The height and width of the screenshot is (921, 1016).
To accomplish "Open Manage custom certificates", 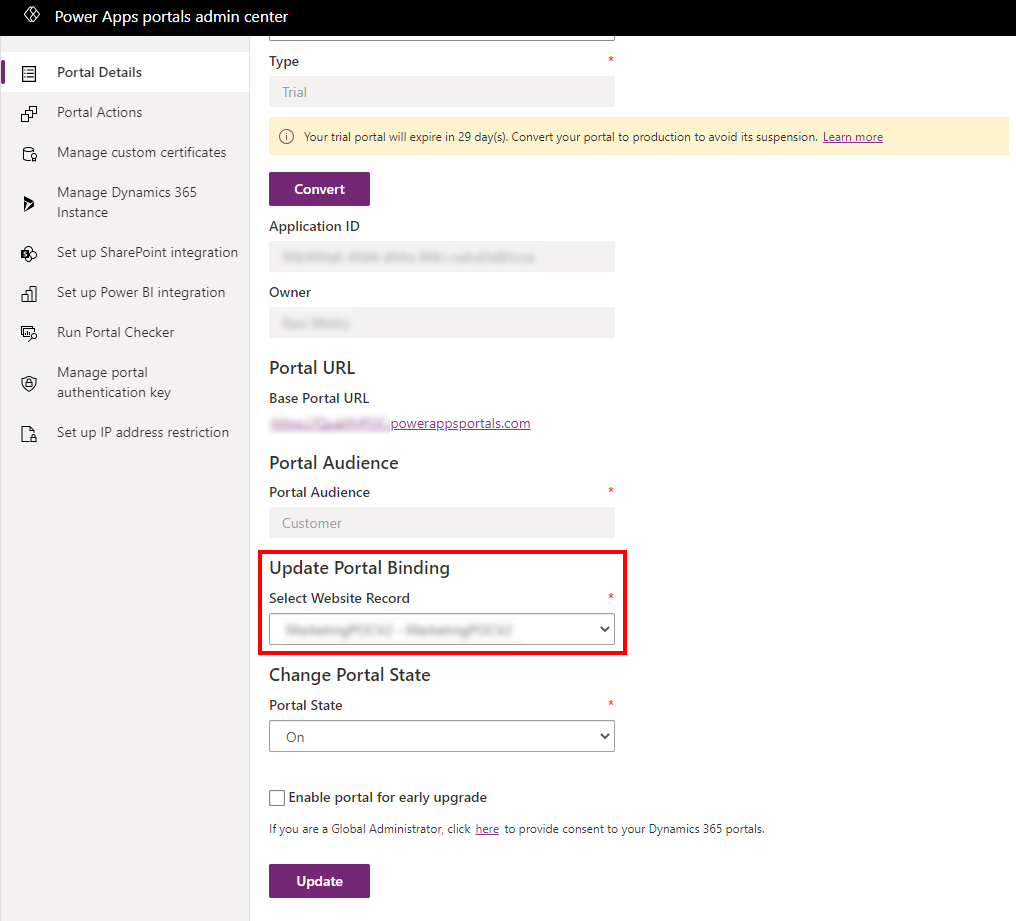I will [141, 152].
